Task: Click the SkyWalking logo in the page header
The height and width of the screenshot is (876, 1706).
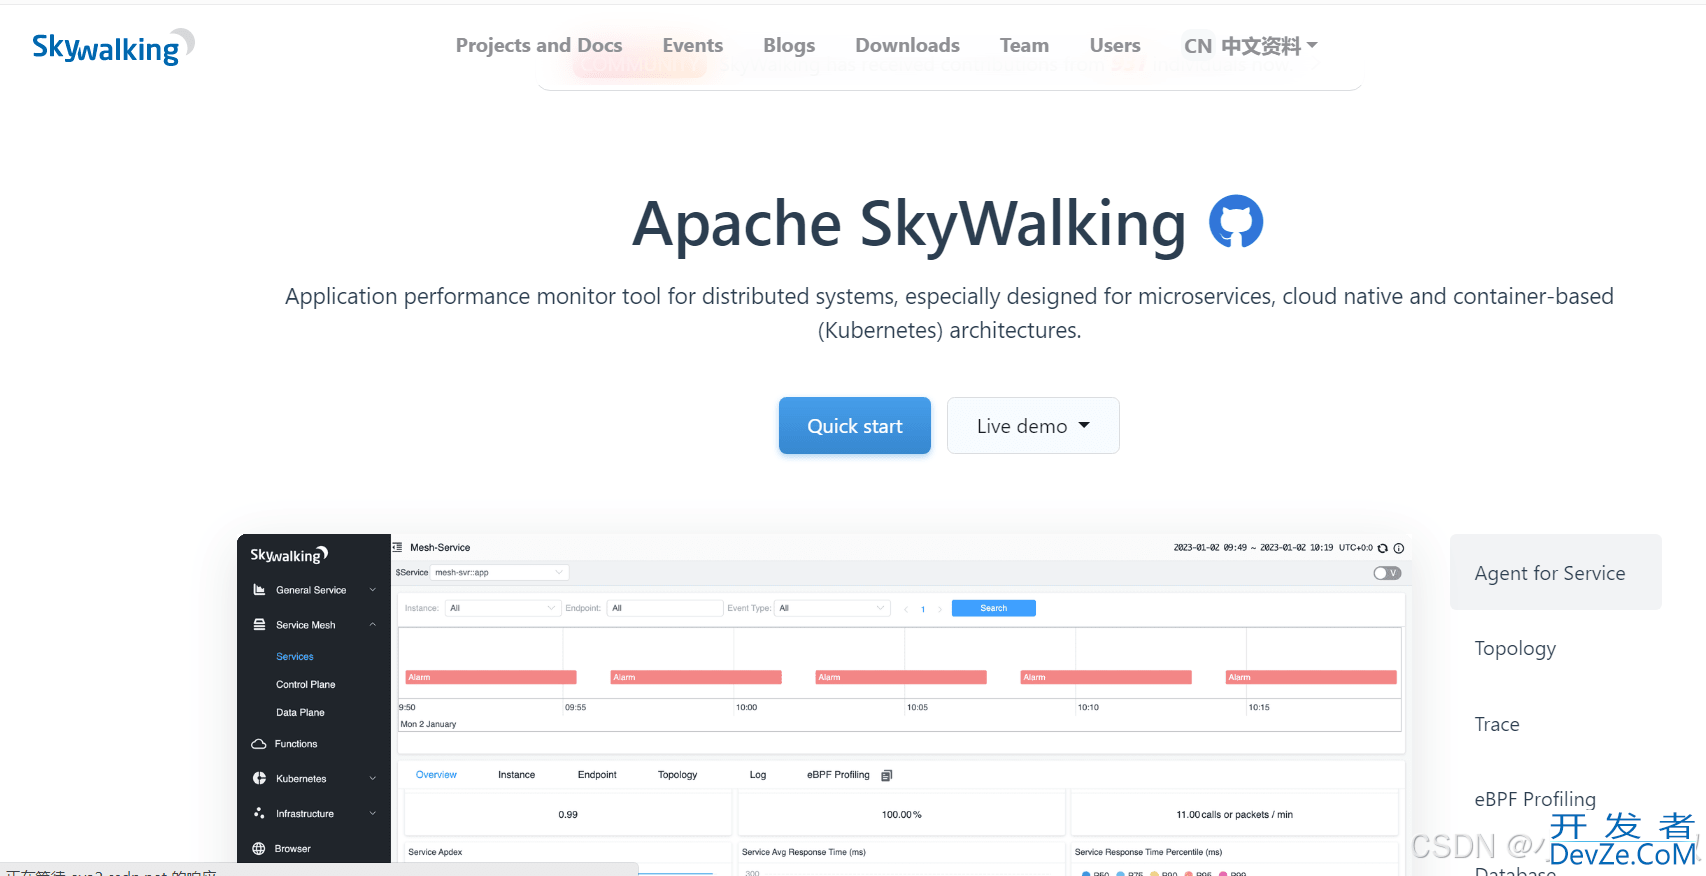Action: tap(113, 46)
